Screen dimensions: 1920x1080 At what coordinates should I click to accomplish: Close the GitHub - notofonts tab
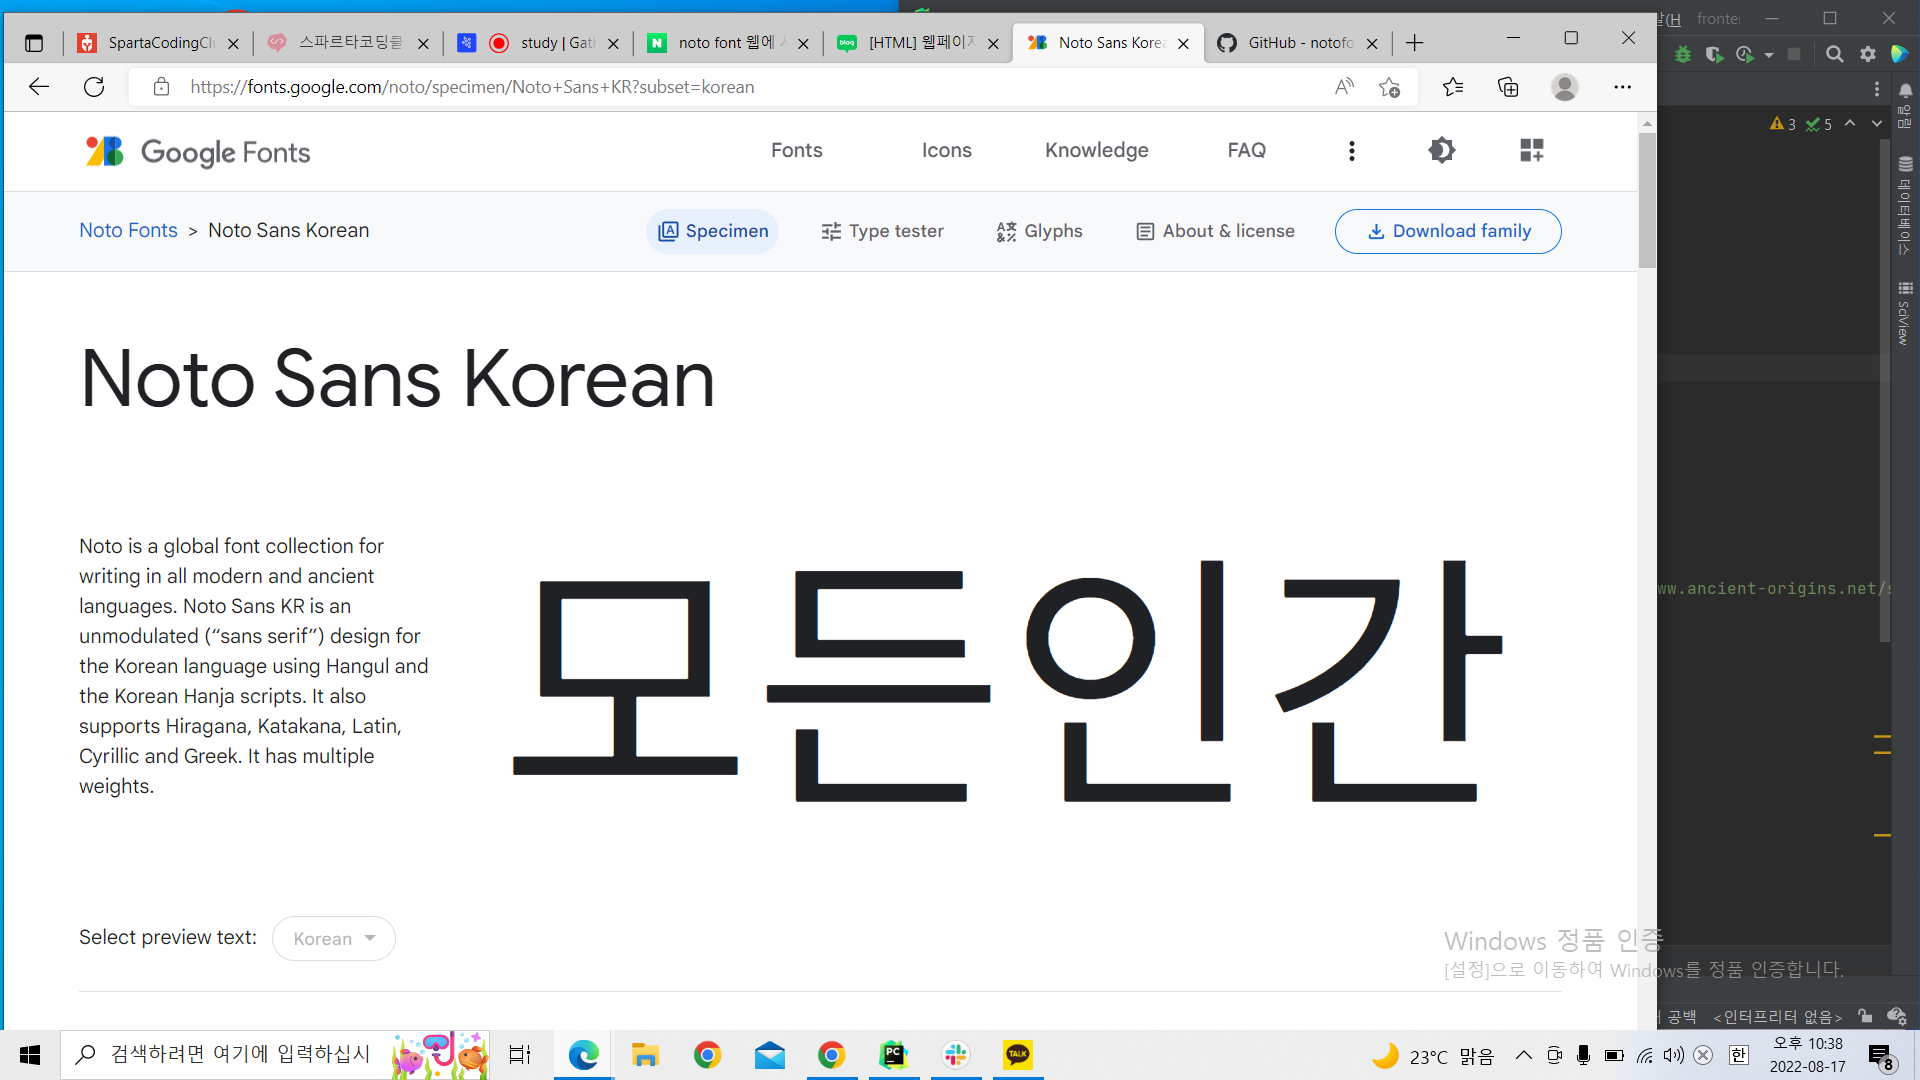[x=1372, y=43]
